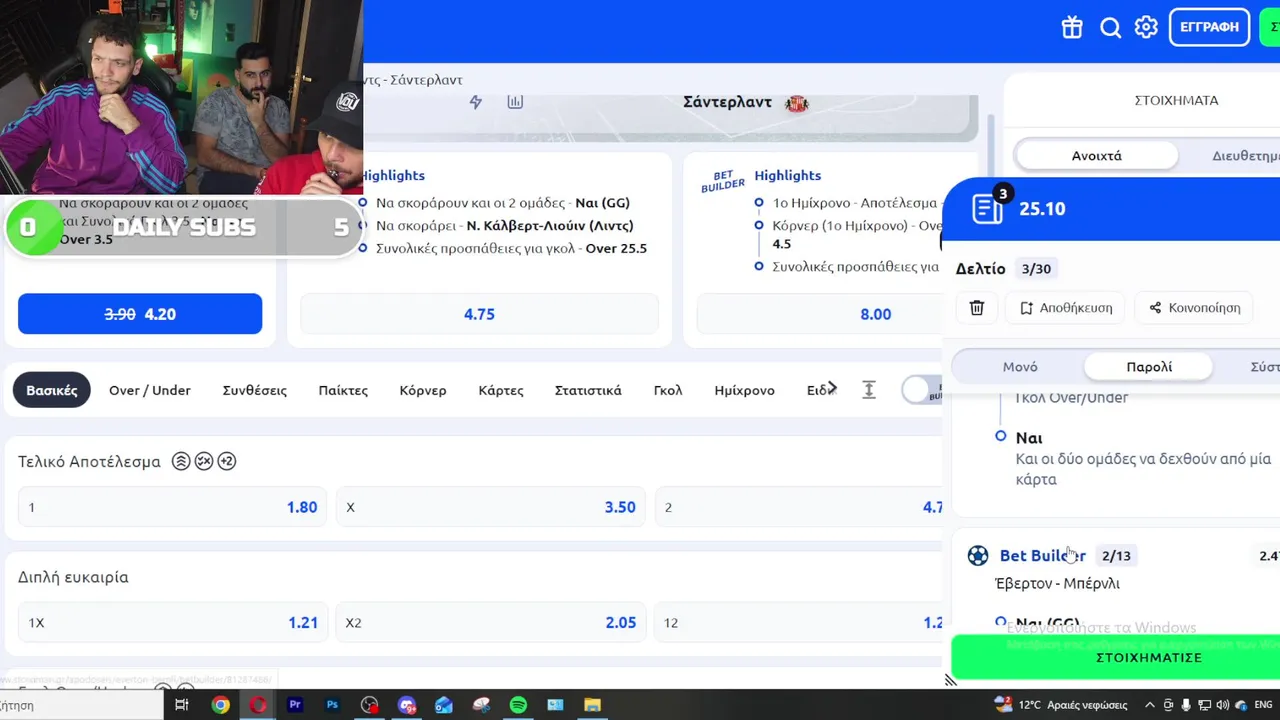Open the Κάρτες tab
Image resolution: width=1280 pixels, height=720 pixels.
pyautogui.click(x=501, y=390)
